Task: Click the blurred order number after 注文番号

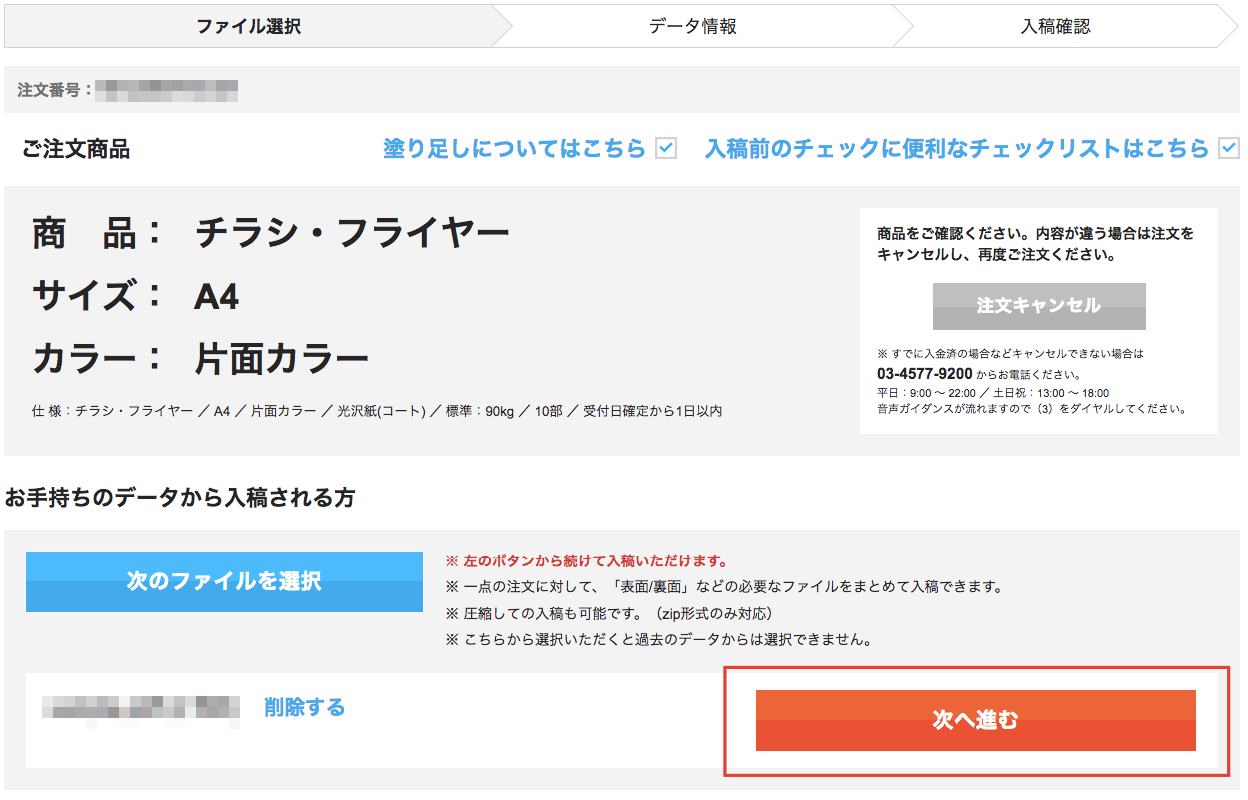Action: (172, 90)
